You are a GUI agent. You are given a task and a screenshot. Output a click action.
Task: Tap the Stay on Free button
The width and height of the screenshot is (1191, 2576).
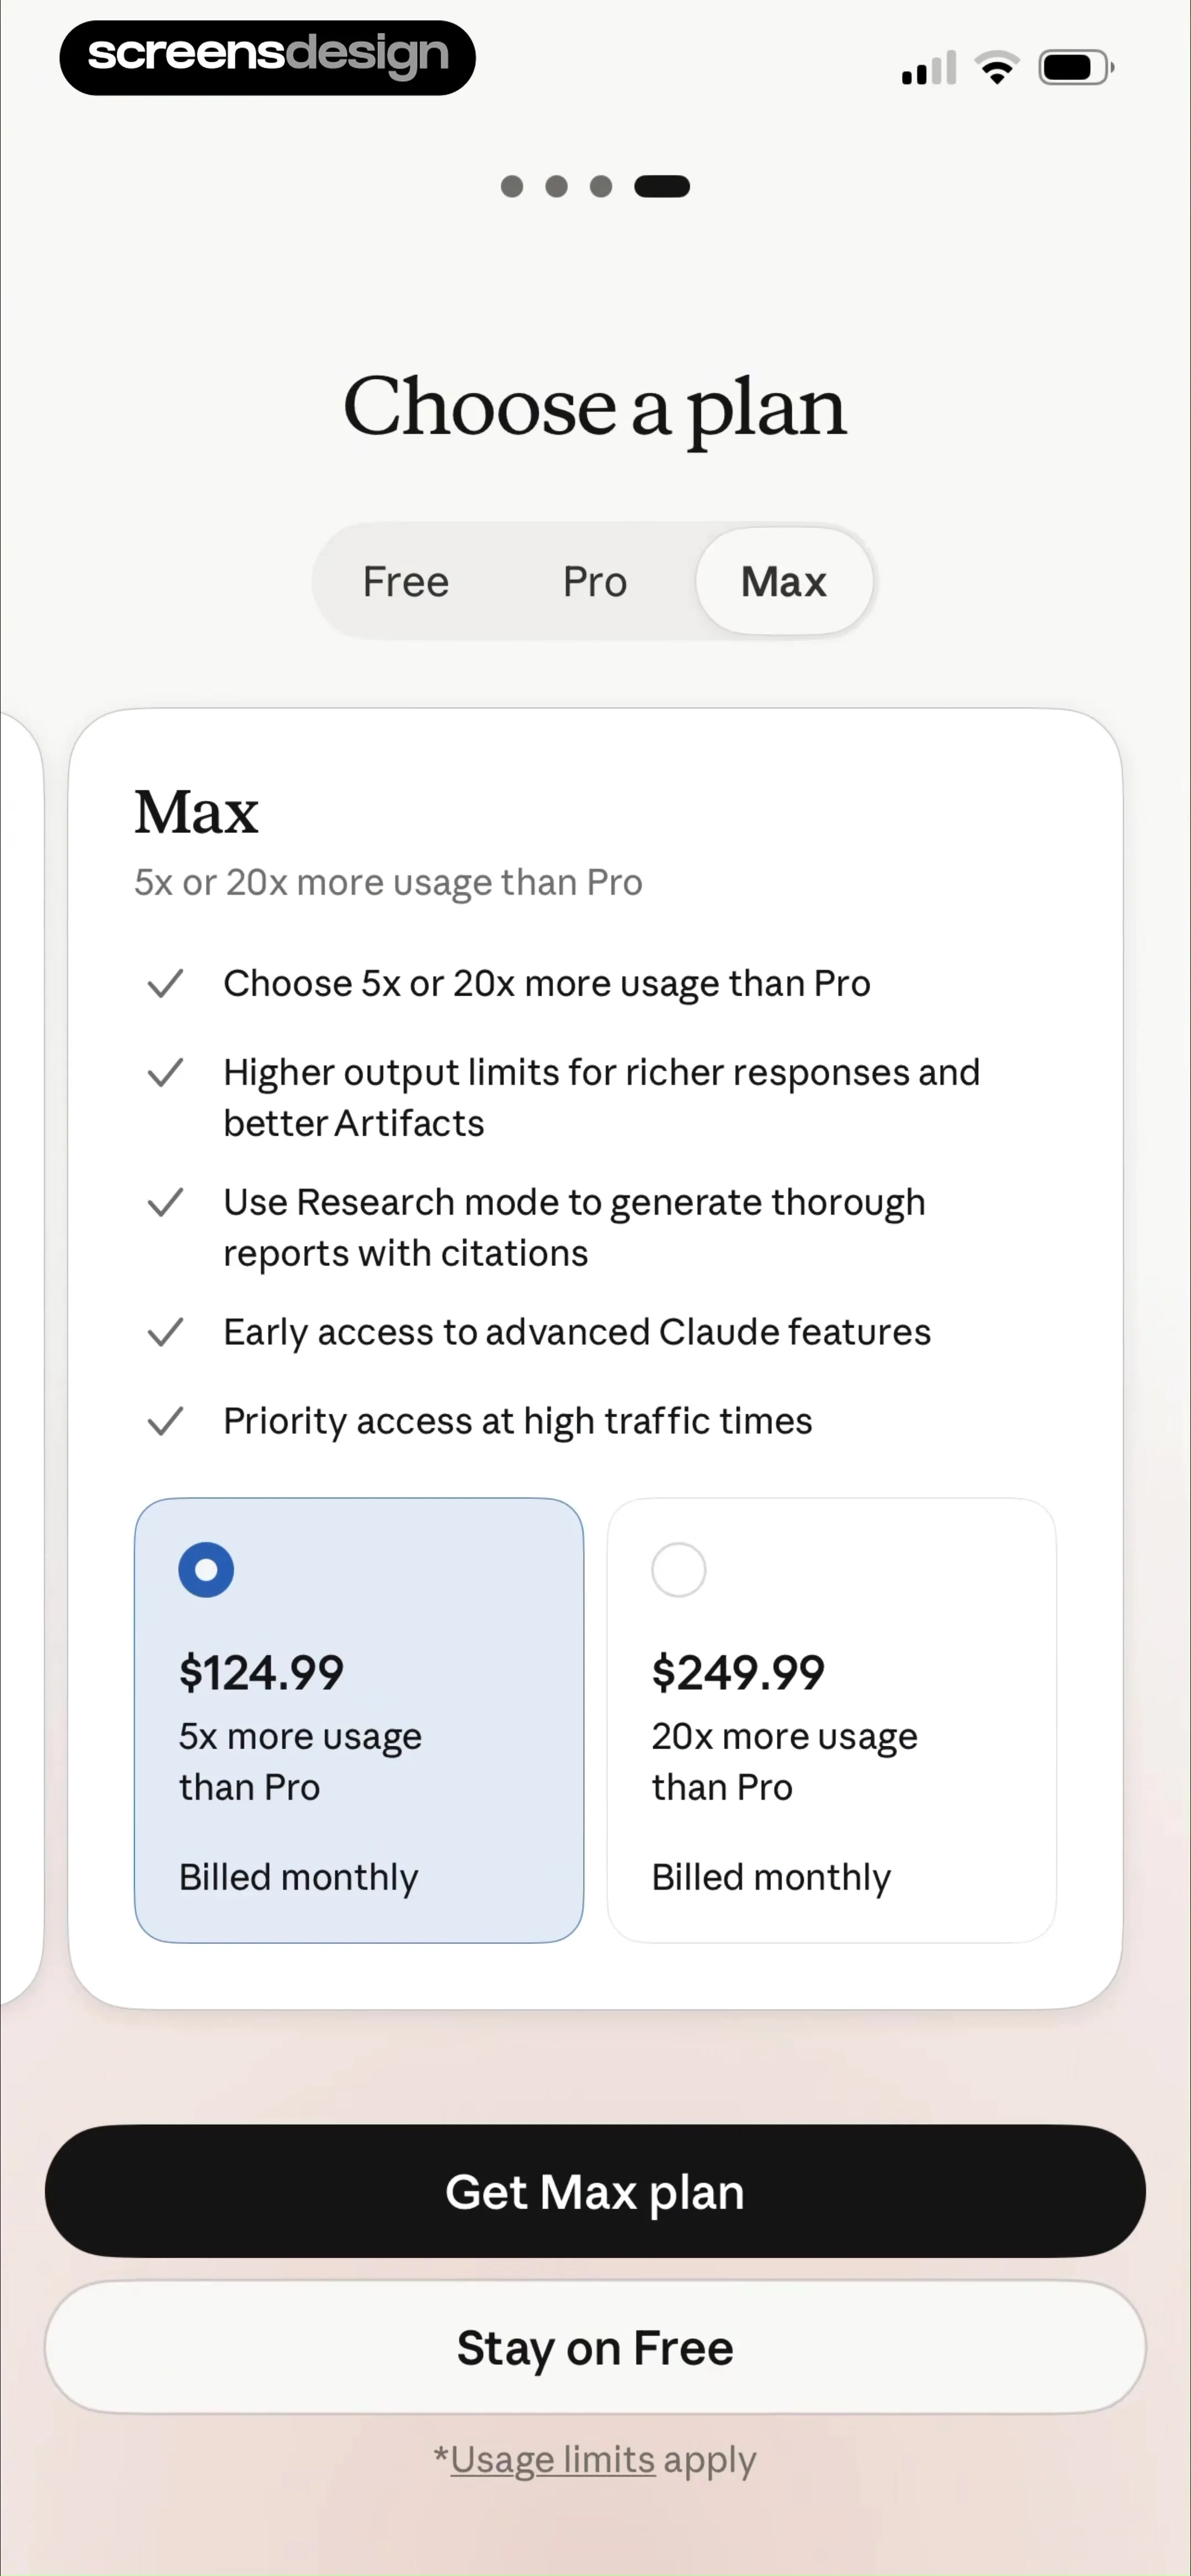(x=595, y=2347)
